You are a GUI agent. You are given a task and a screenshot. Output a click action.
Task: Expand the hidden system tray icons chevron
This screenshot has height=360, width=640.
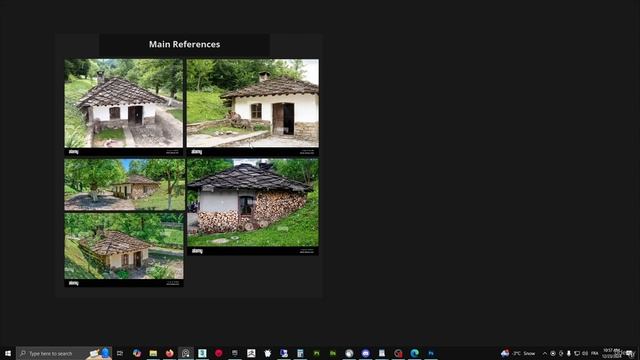click(x=544, y=353)
